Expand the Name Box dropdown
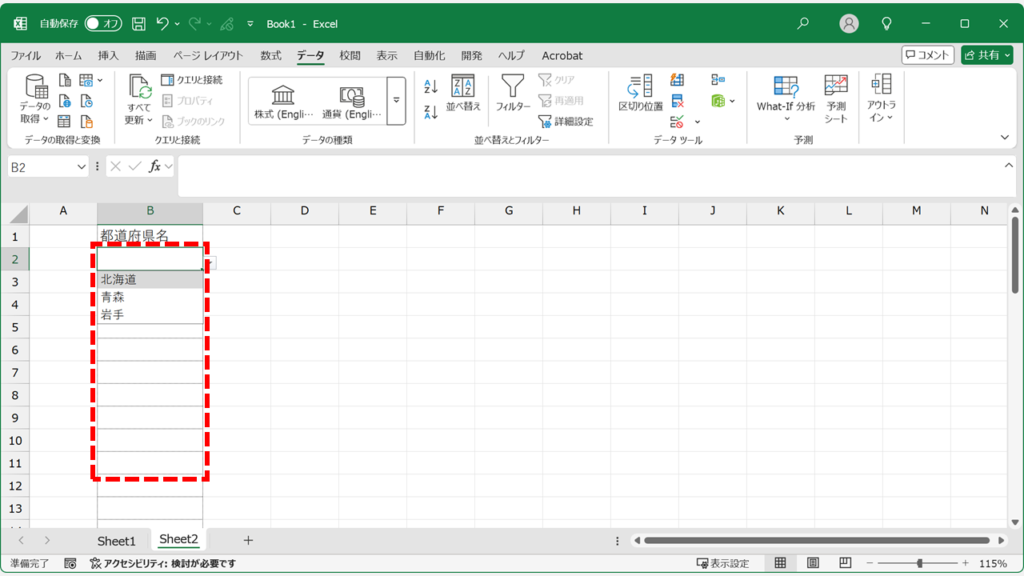The height and width of the screenshot is (576, 1024). click(81, 167)
